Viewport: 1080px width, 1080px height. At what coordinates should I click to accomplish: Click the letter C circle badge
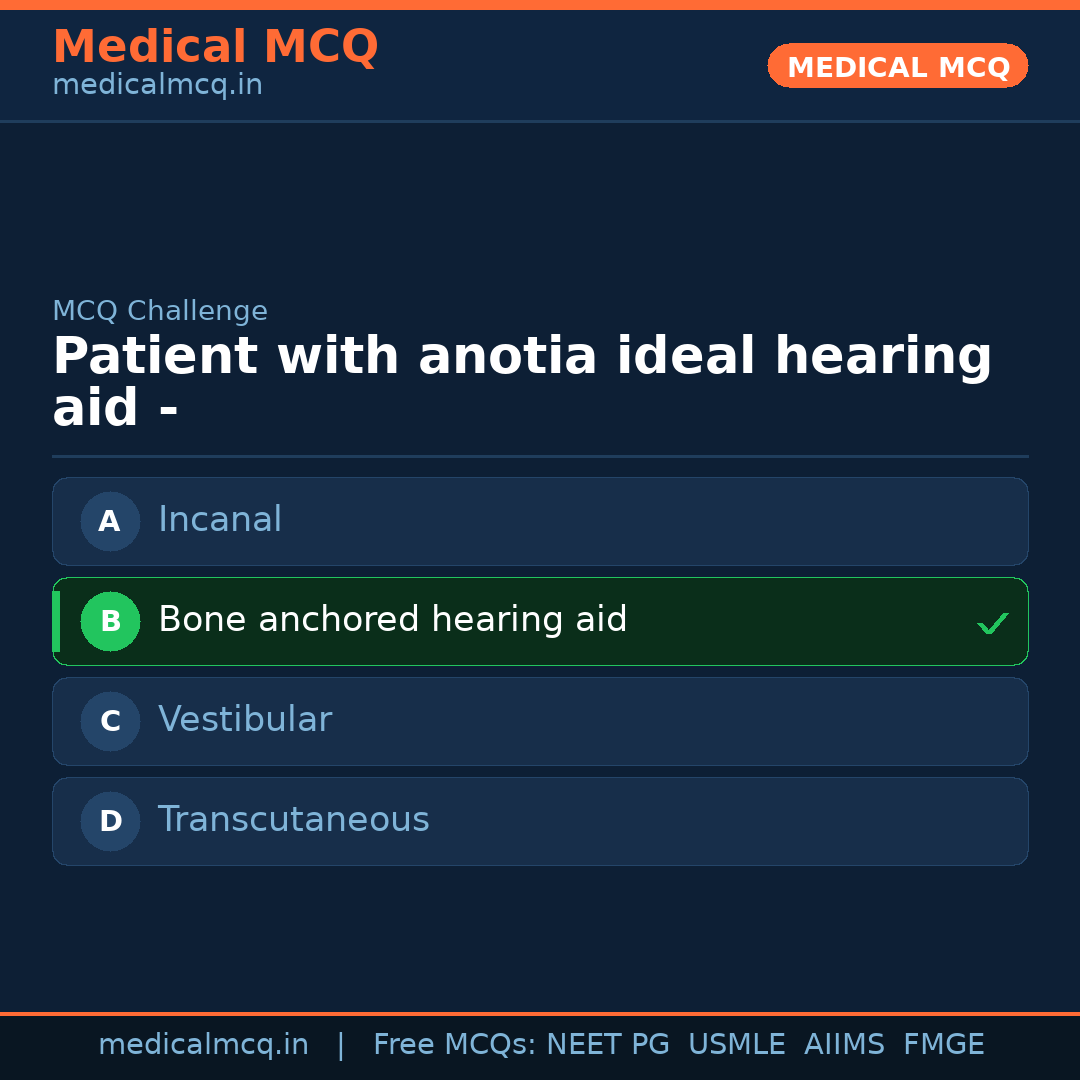[x=110, y=721]
